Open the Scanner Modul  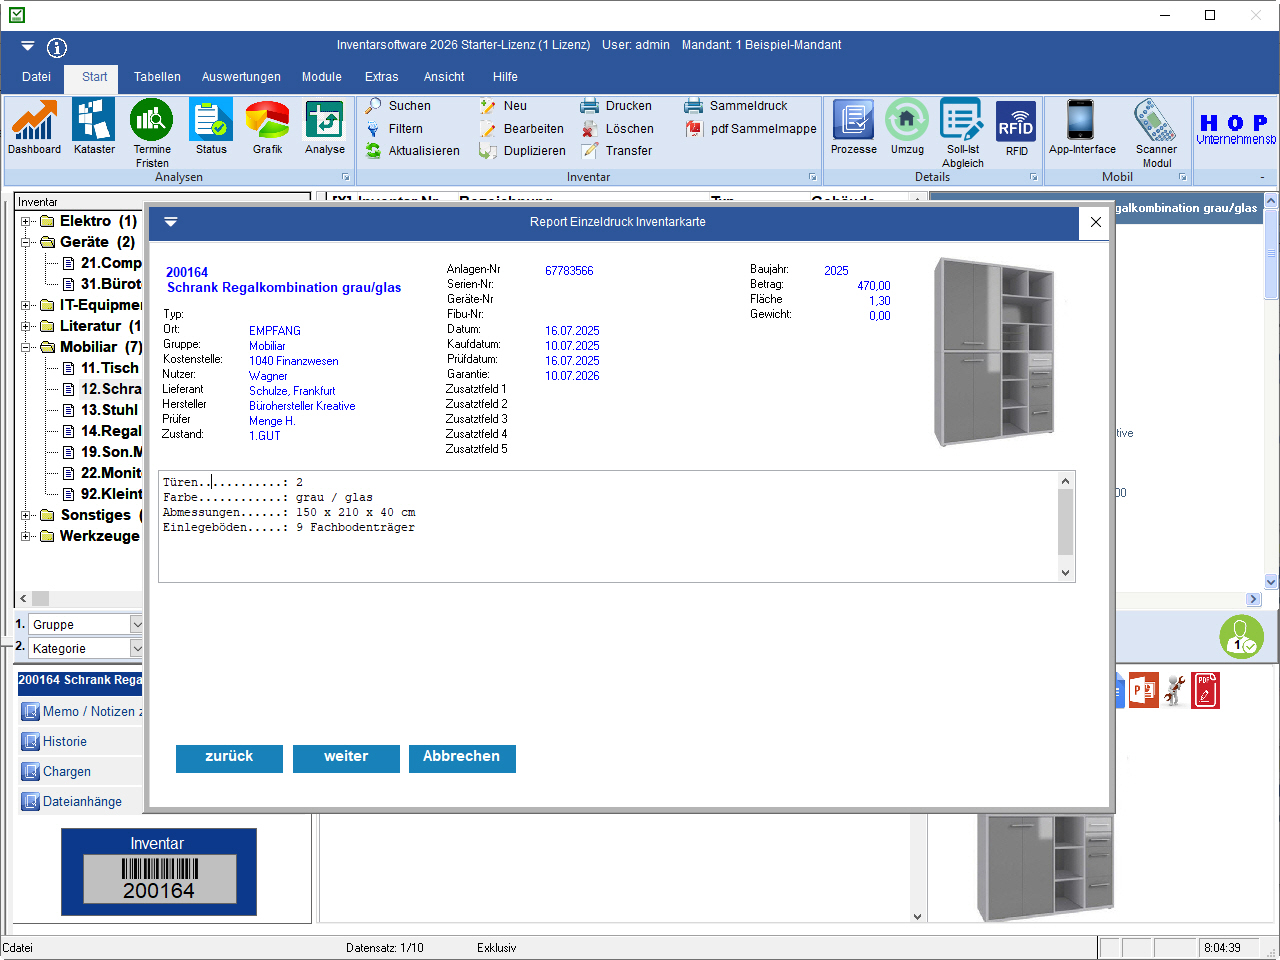pyautogui.click(x=1156, y=133)
